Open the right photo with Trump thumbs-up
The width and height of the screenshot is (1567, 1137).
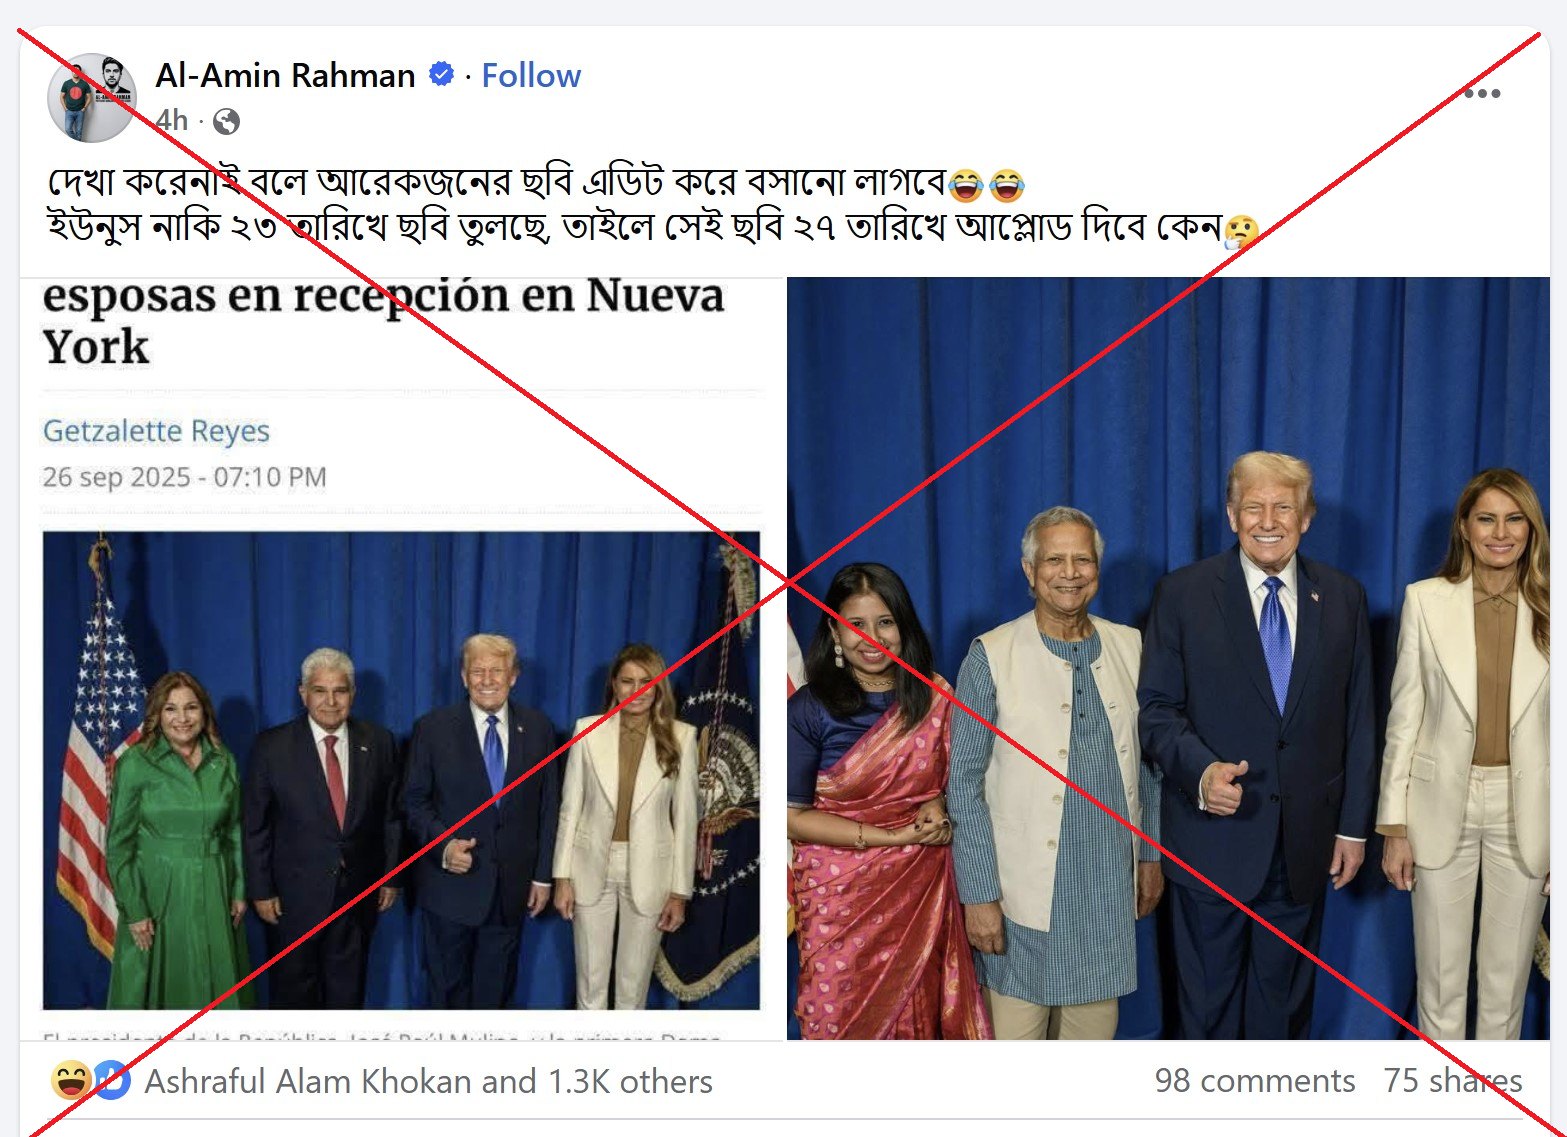[1168, 658]
